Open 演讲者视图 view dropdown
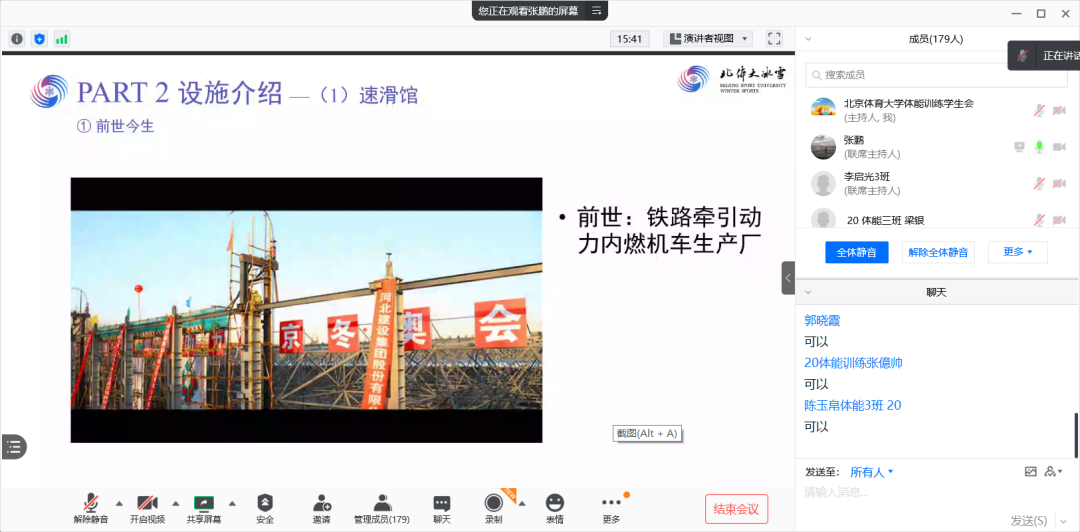 (x=708, y=39)
